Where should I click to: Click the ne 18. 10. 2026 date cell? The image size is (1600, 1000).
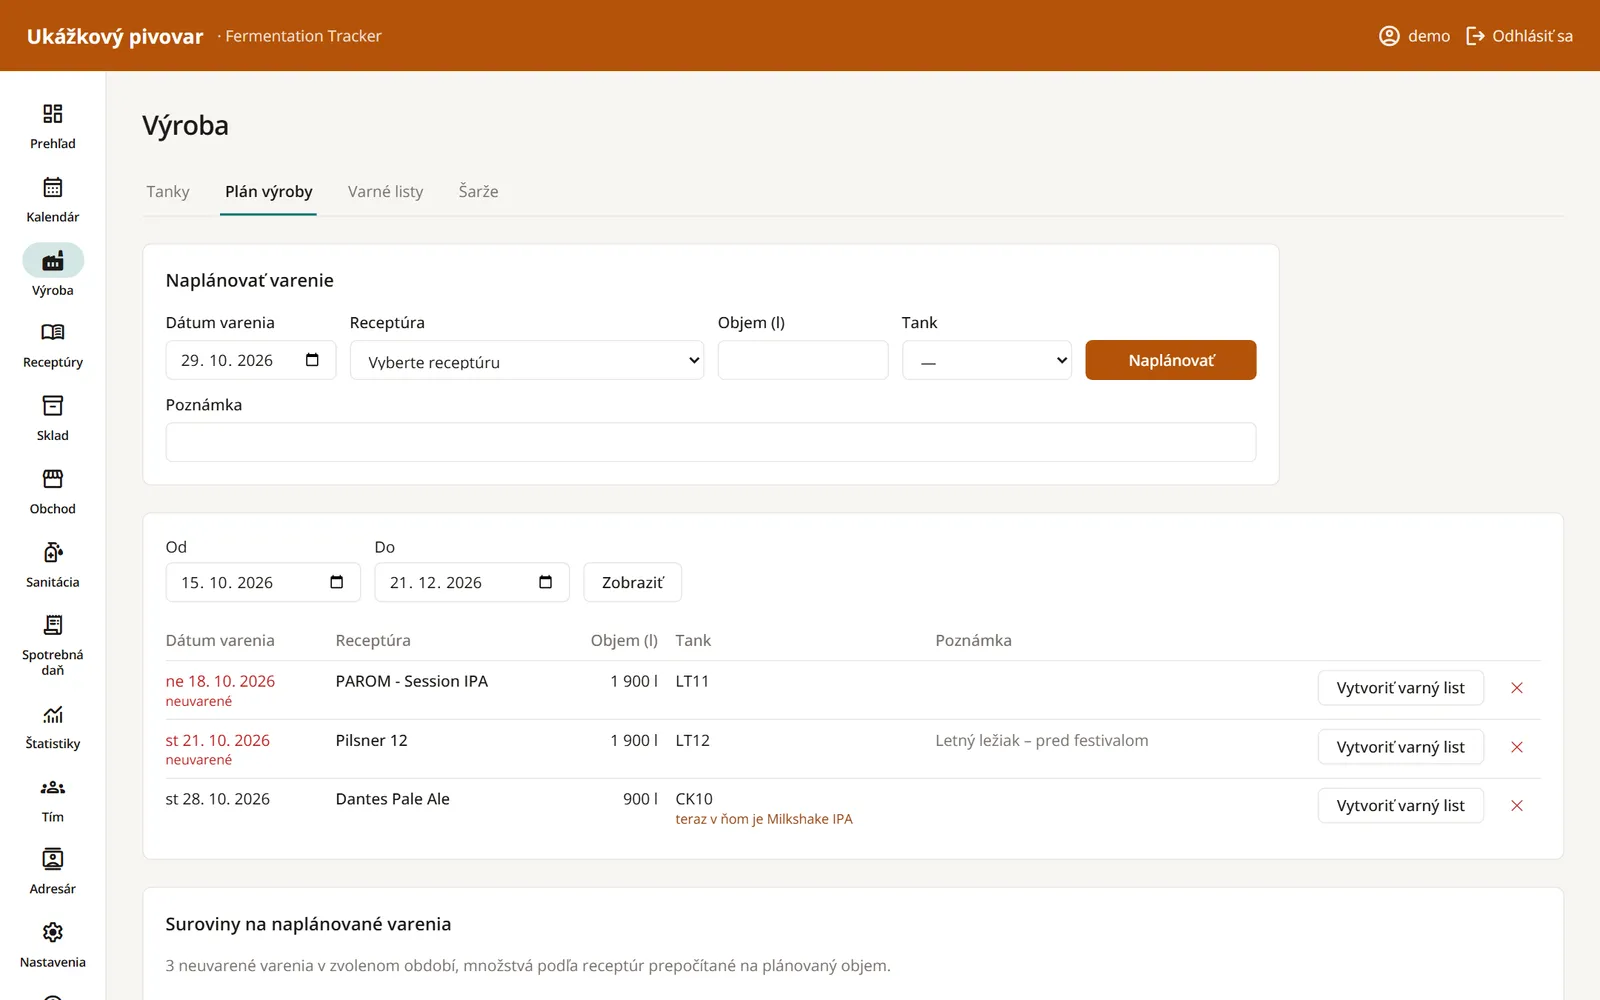tap(220, 681)
